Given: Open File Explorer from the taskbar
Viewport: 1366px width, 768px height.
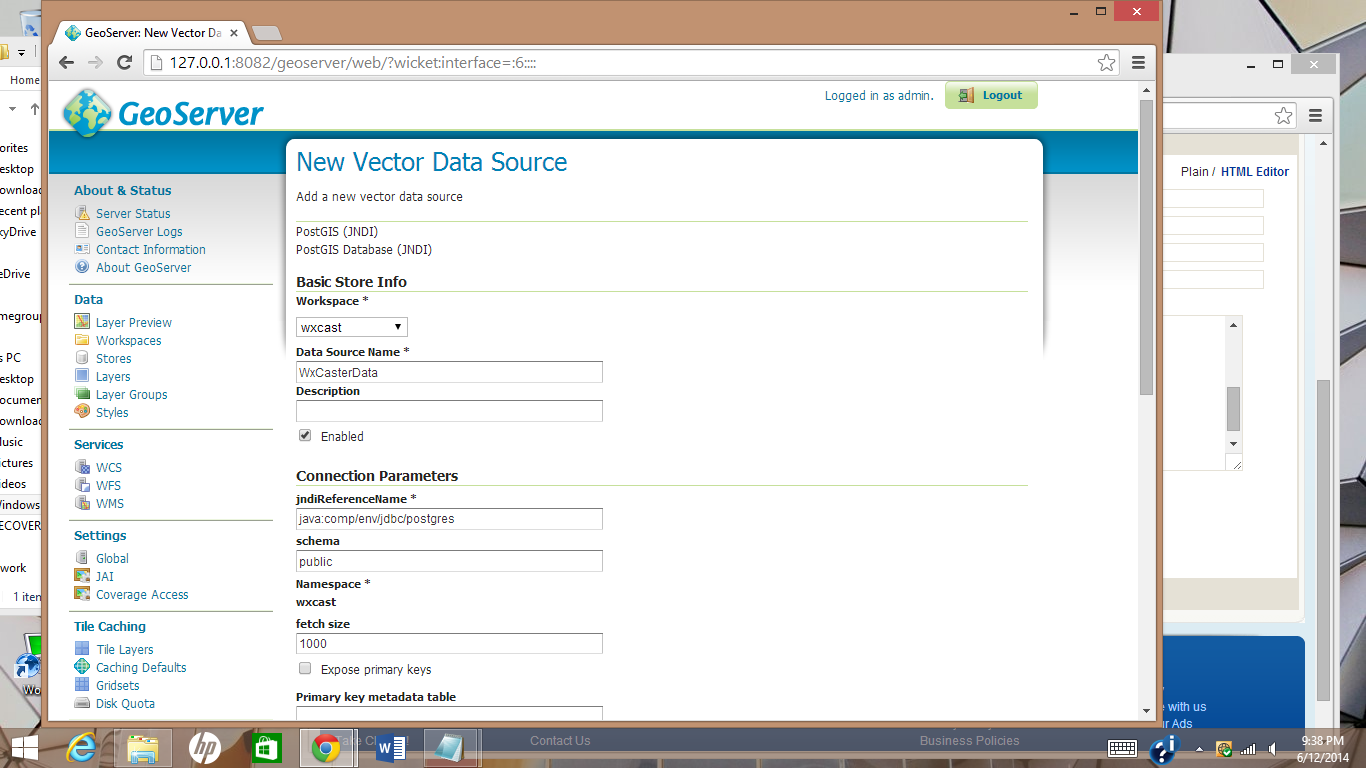Looking at the screenshot, I should click(143, 747).
